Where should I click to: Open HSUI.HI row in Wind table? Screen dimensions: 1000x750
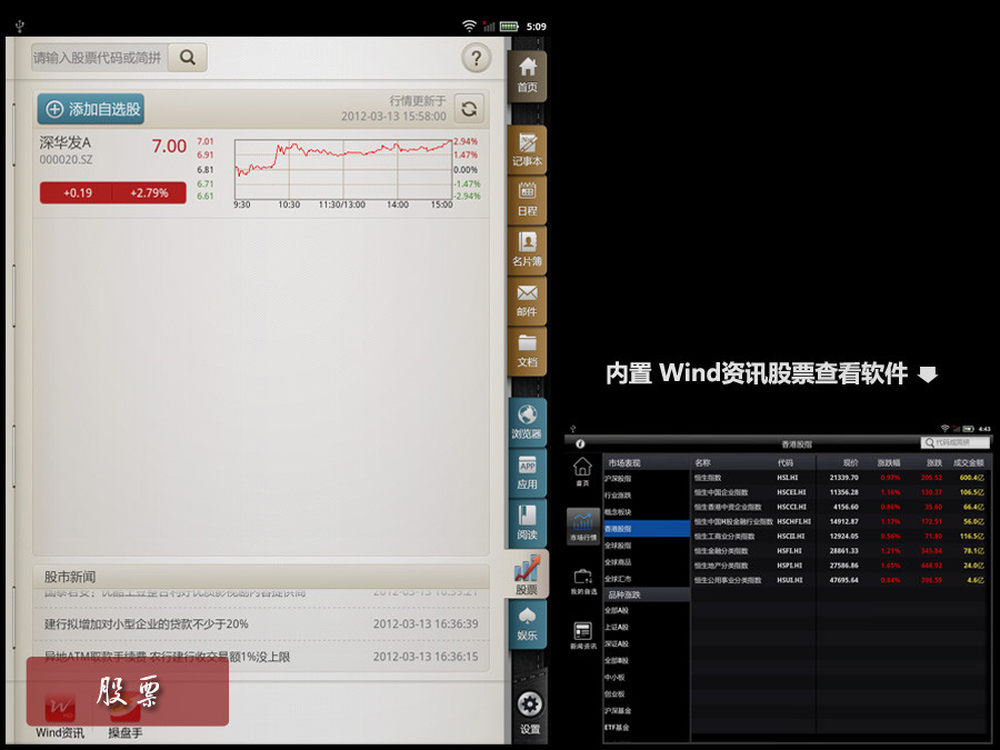click(x=841, y=580)
